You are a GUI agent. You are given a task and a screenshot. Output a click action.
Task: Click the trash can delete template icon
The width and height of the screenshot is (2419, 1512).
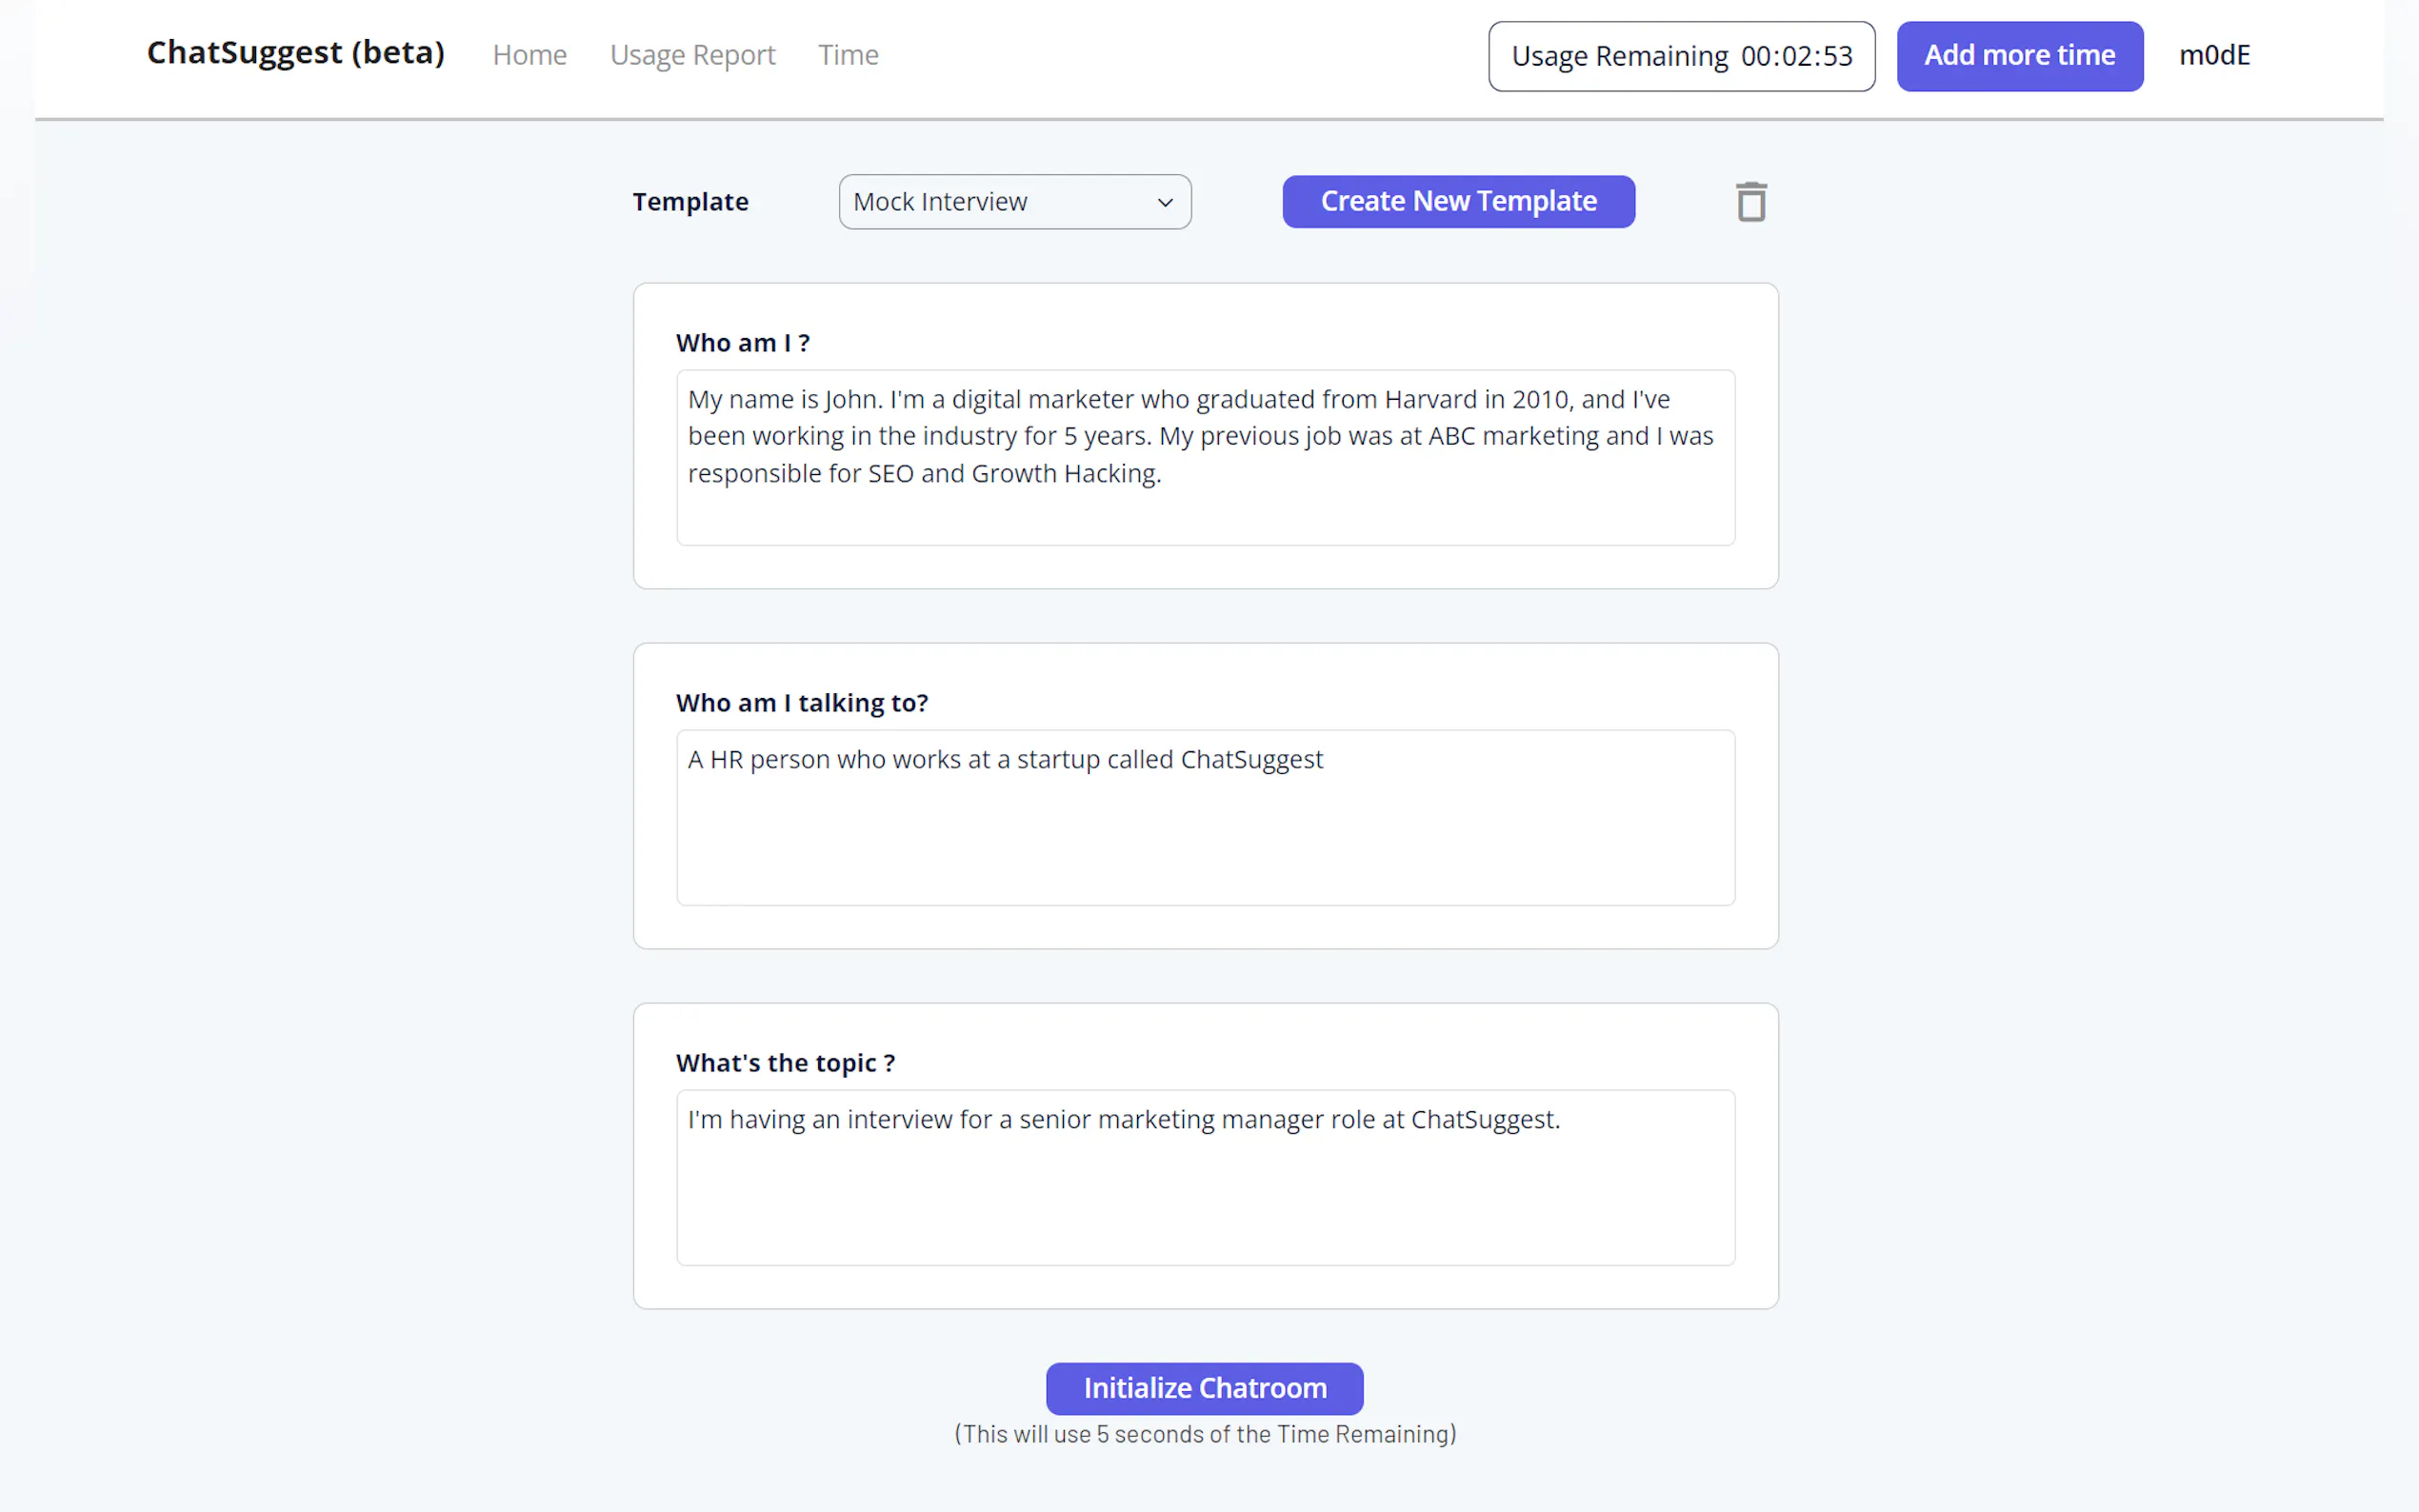pos(1750,202)
